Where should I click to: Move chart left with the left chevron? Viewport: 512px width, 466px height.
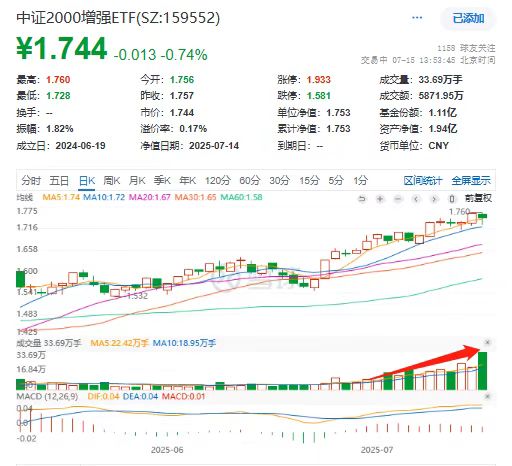[416, 199]
